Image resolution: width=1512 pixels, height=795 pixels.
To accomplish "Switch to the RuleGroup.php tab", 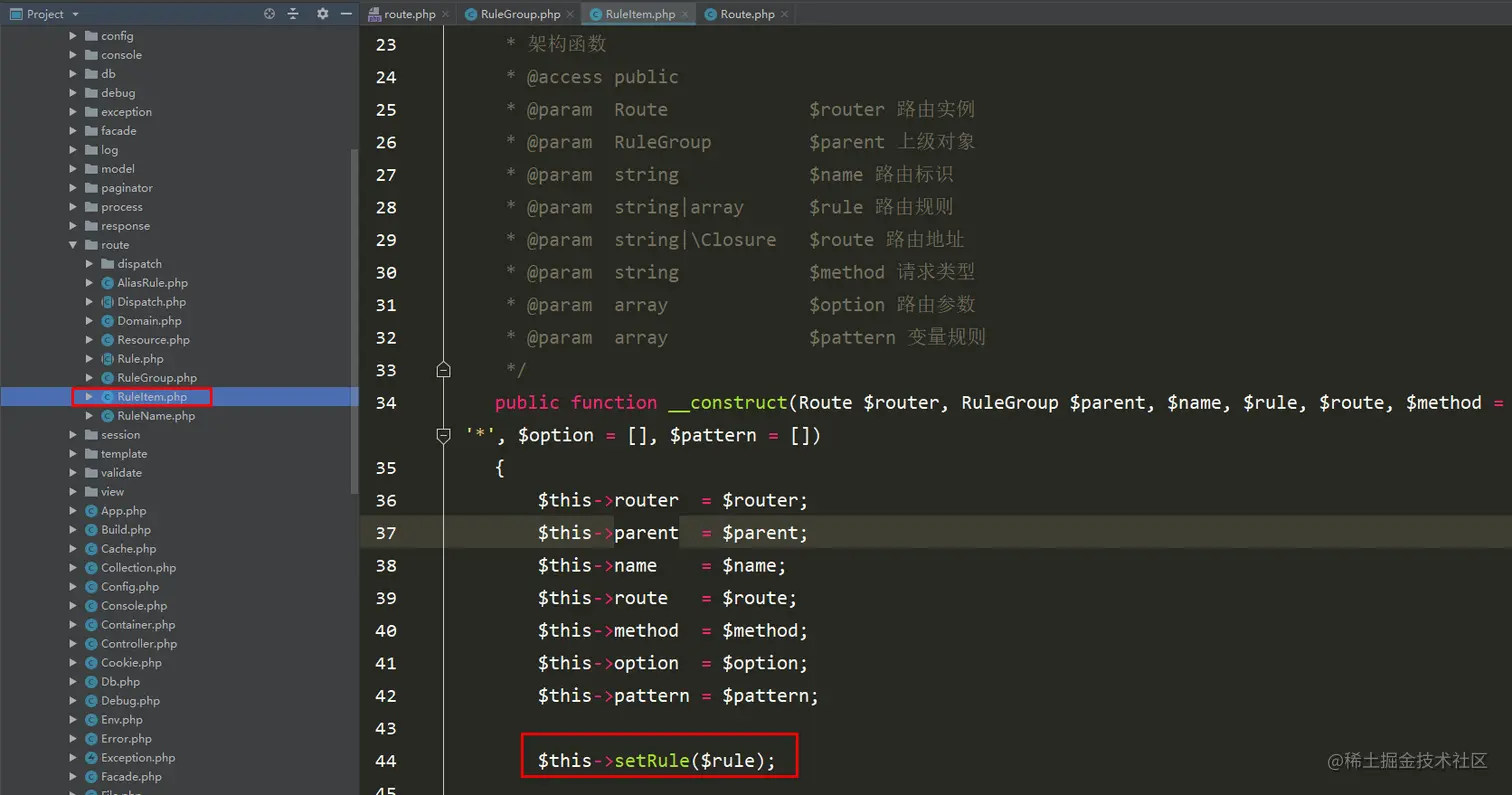I will (x=519, y=14).
